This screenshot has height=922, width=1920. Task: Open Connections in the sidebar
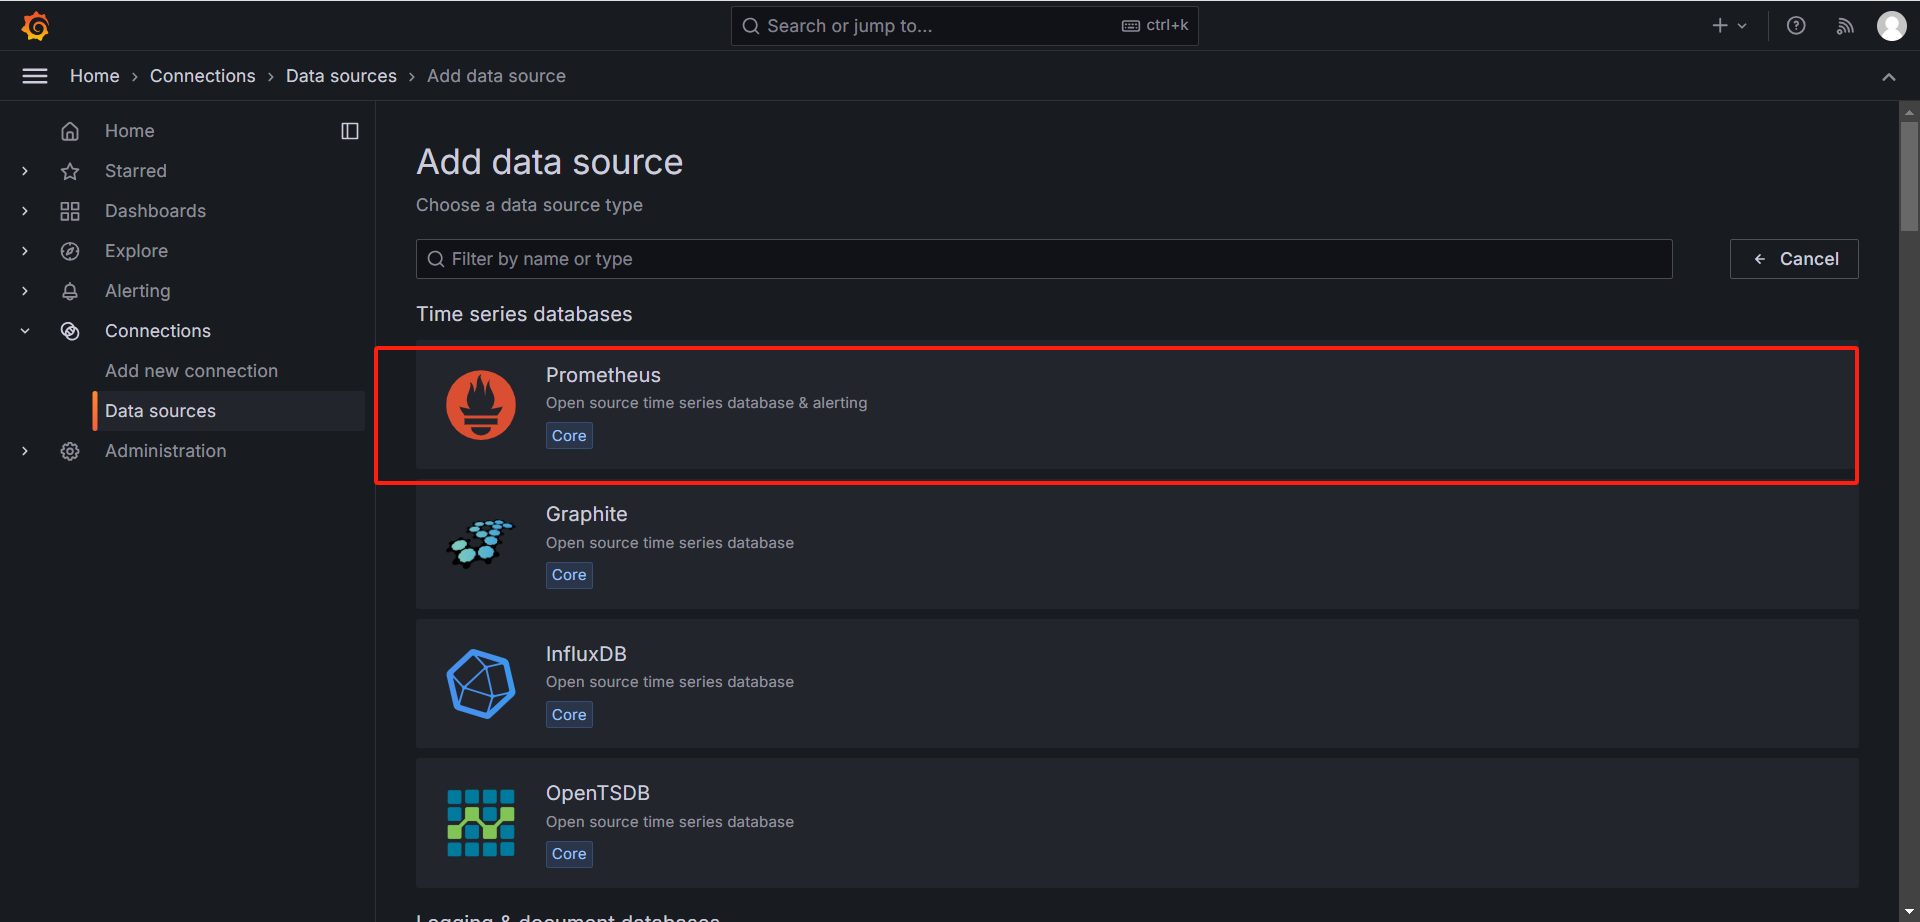click(158, 331)
